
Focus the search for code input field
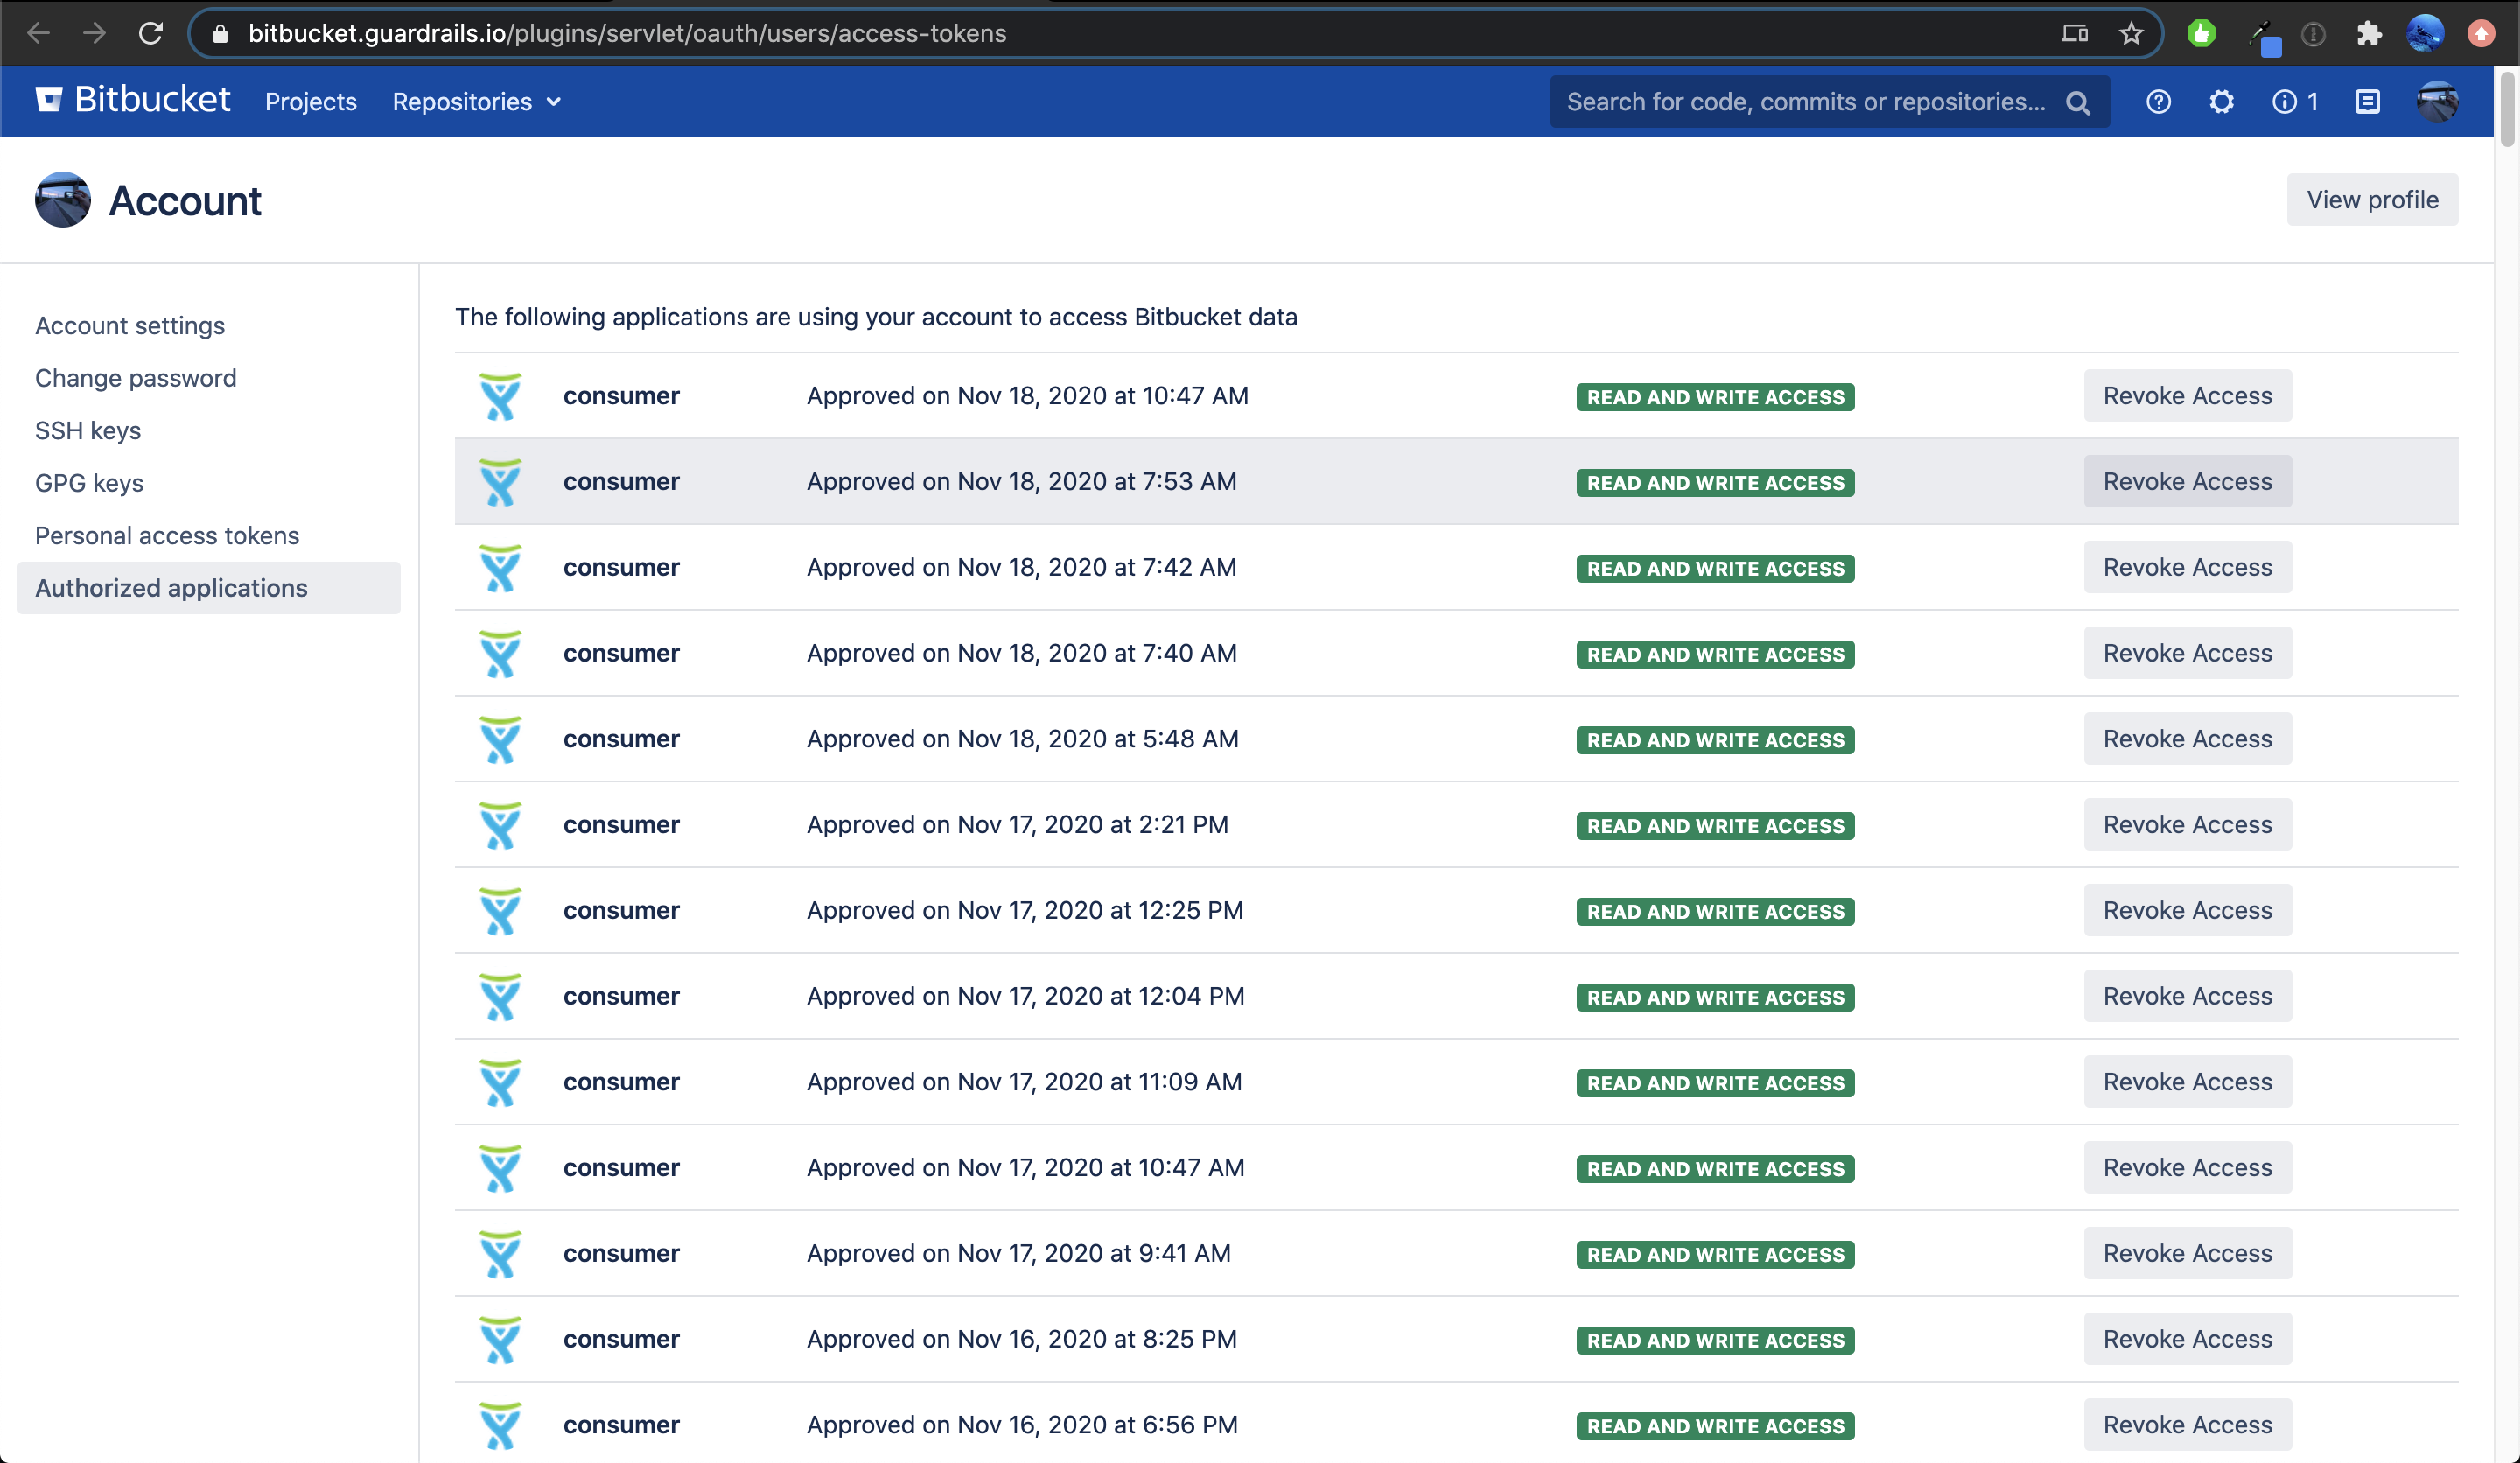coord(1805,101)
